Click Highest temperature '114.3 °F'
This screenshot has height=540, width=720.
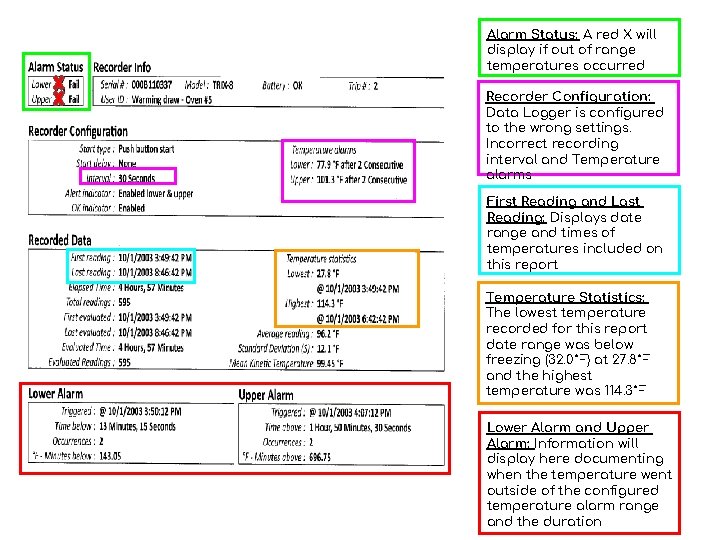click(329, 304)
